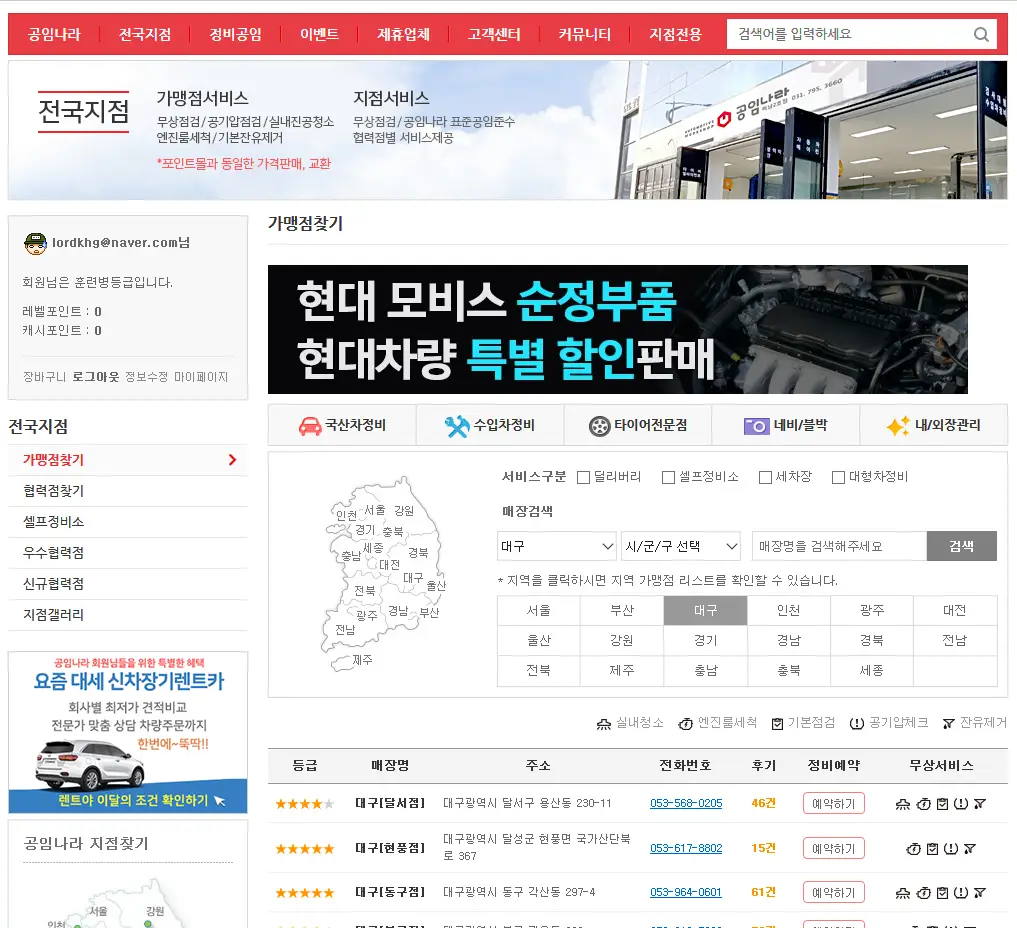This screenshot has height=928, width=1017.
Task: Open 마이페이지 link
Action: (x=201, y=377)
